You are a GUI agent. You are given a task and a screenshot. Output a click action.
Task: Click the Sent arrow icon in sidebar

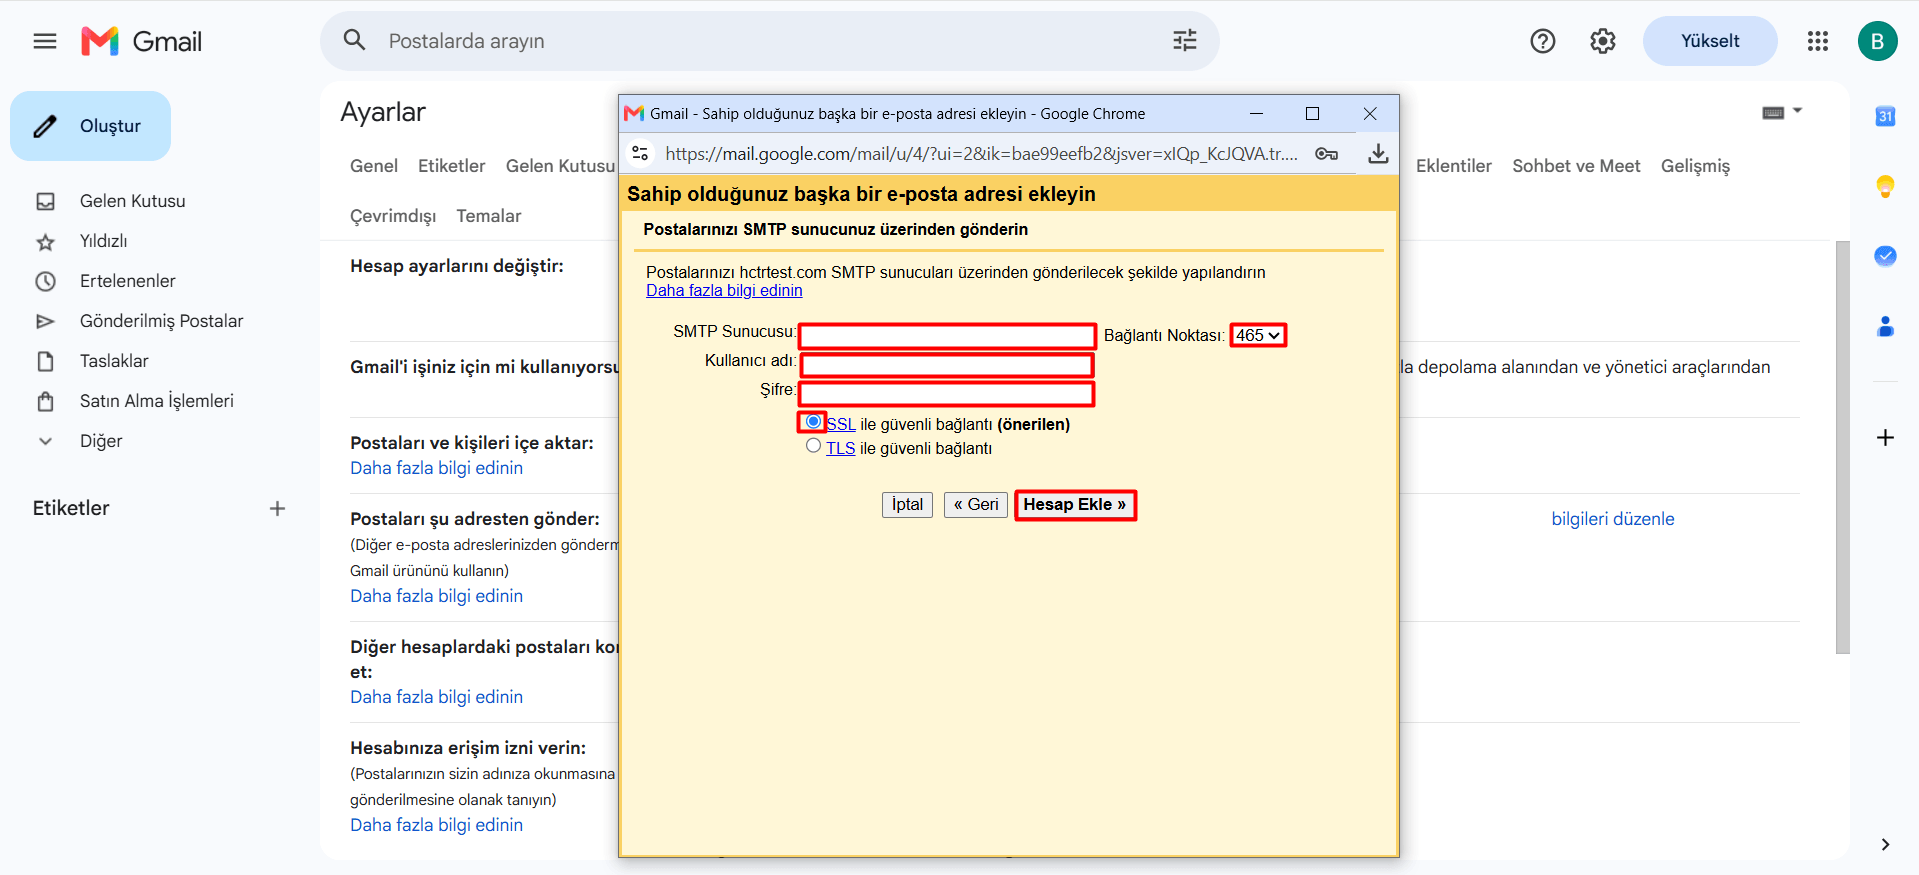click(x=45, y=321)
